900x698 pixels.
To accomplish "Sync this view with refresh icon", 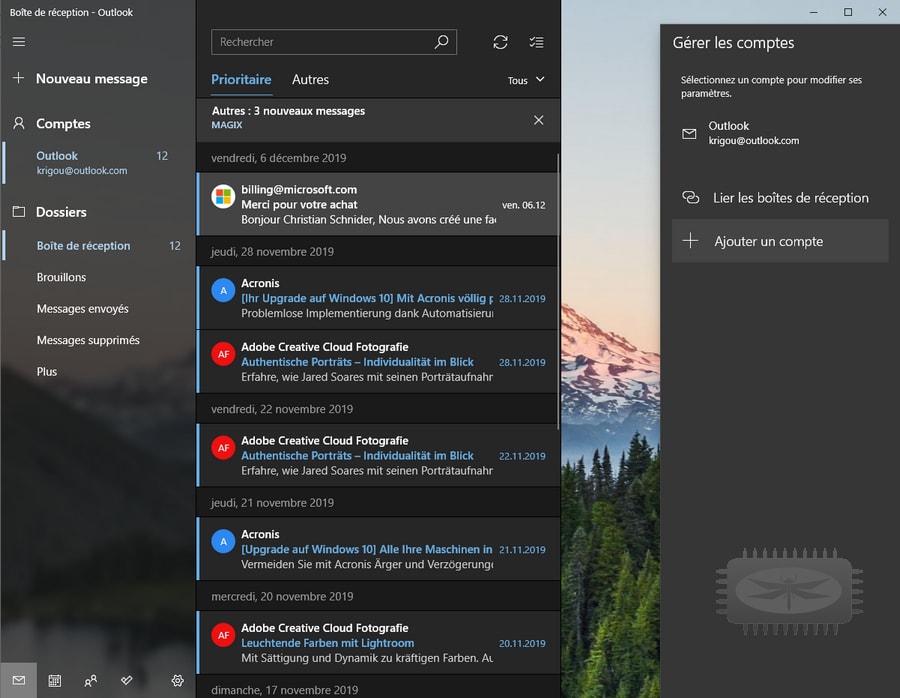I will coord(501,42).
